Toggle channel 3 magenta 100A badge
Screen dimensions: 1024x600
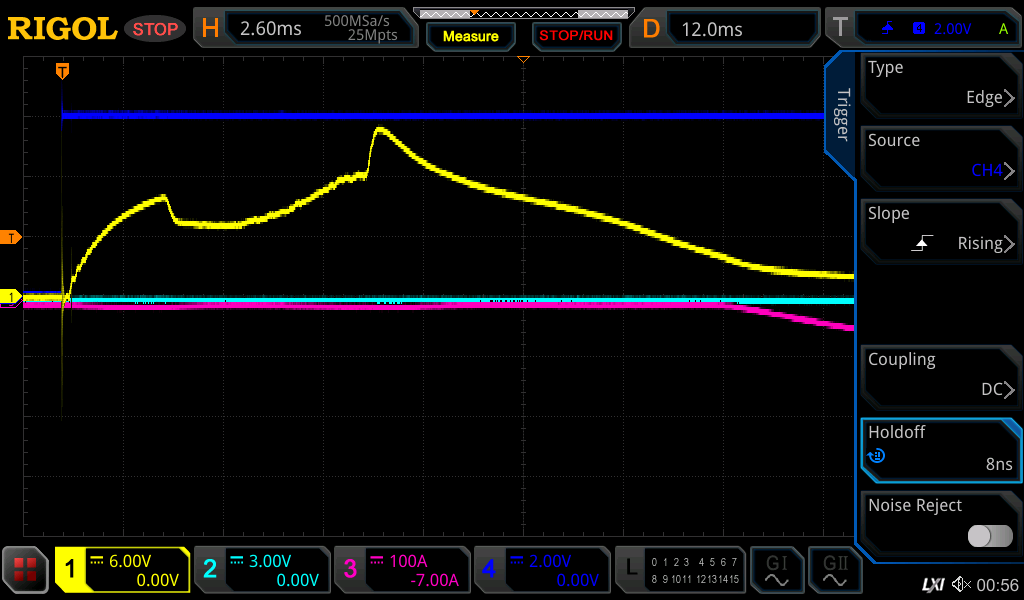click(400, 570)
